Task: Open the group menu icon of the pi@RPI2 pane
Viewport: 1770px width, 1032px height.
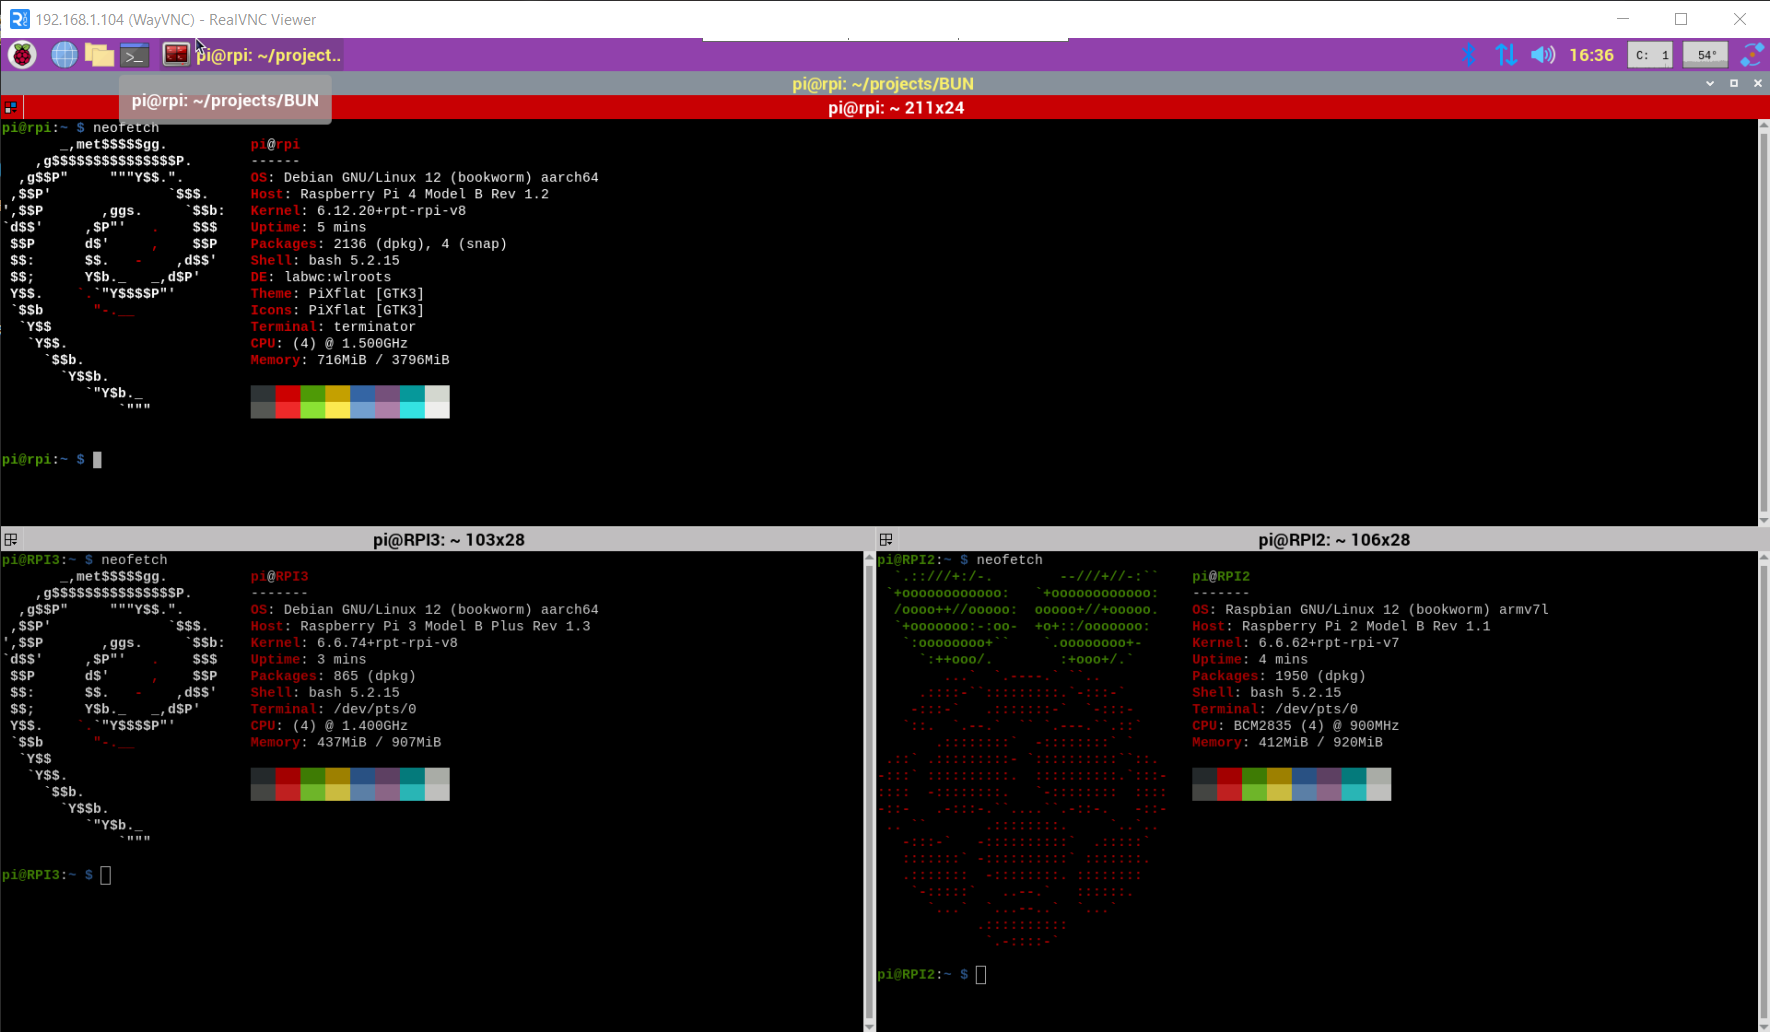Action: click(886, 539)
